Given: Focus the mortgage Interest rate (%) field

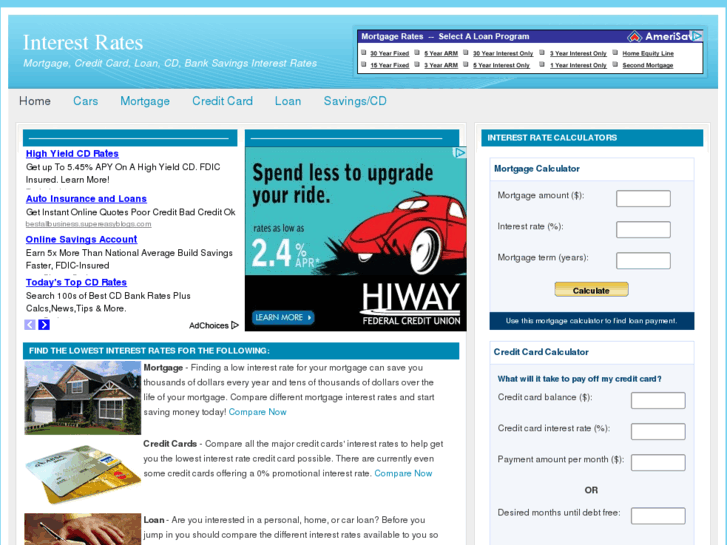Looking at the screenshot, I should click(643, 230).
